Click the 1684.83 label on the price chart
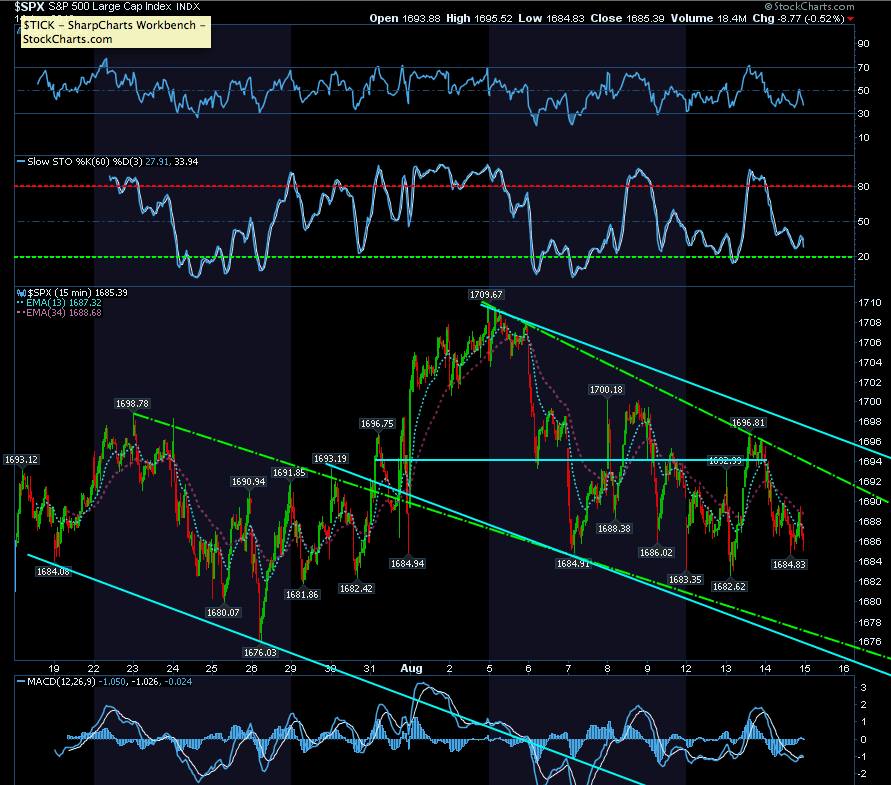 789,564
